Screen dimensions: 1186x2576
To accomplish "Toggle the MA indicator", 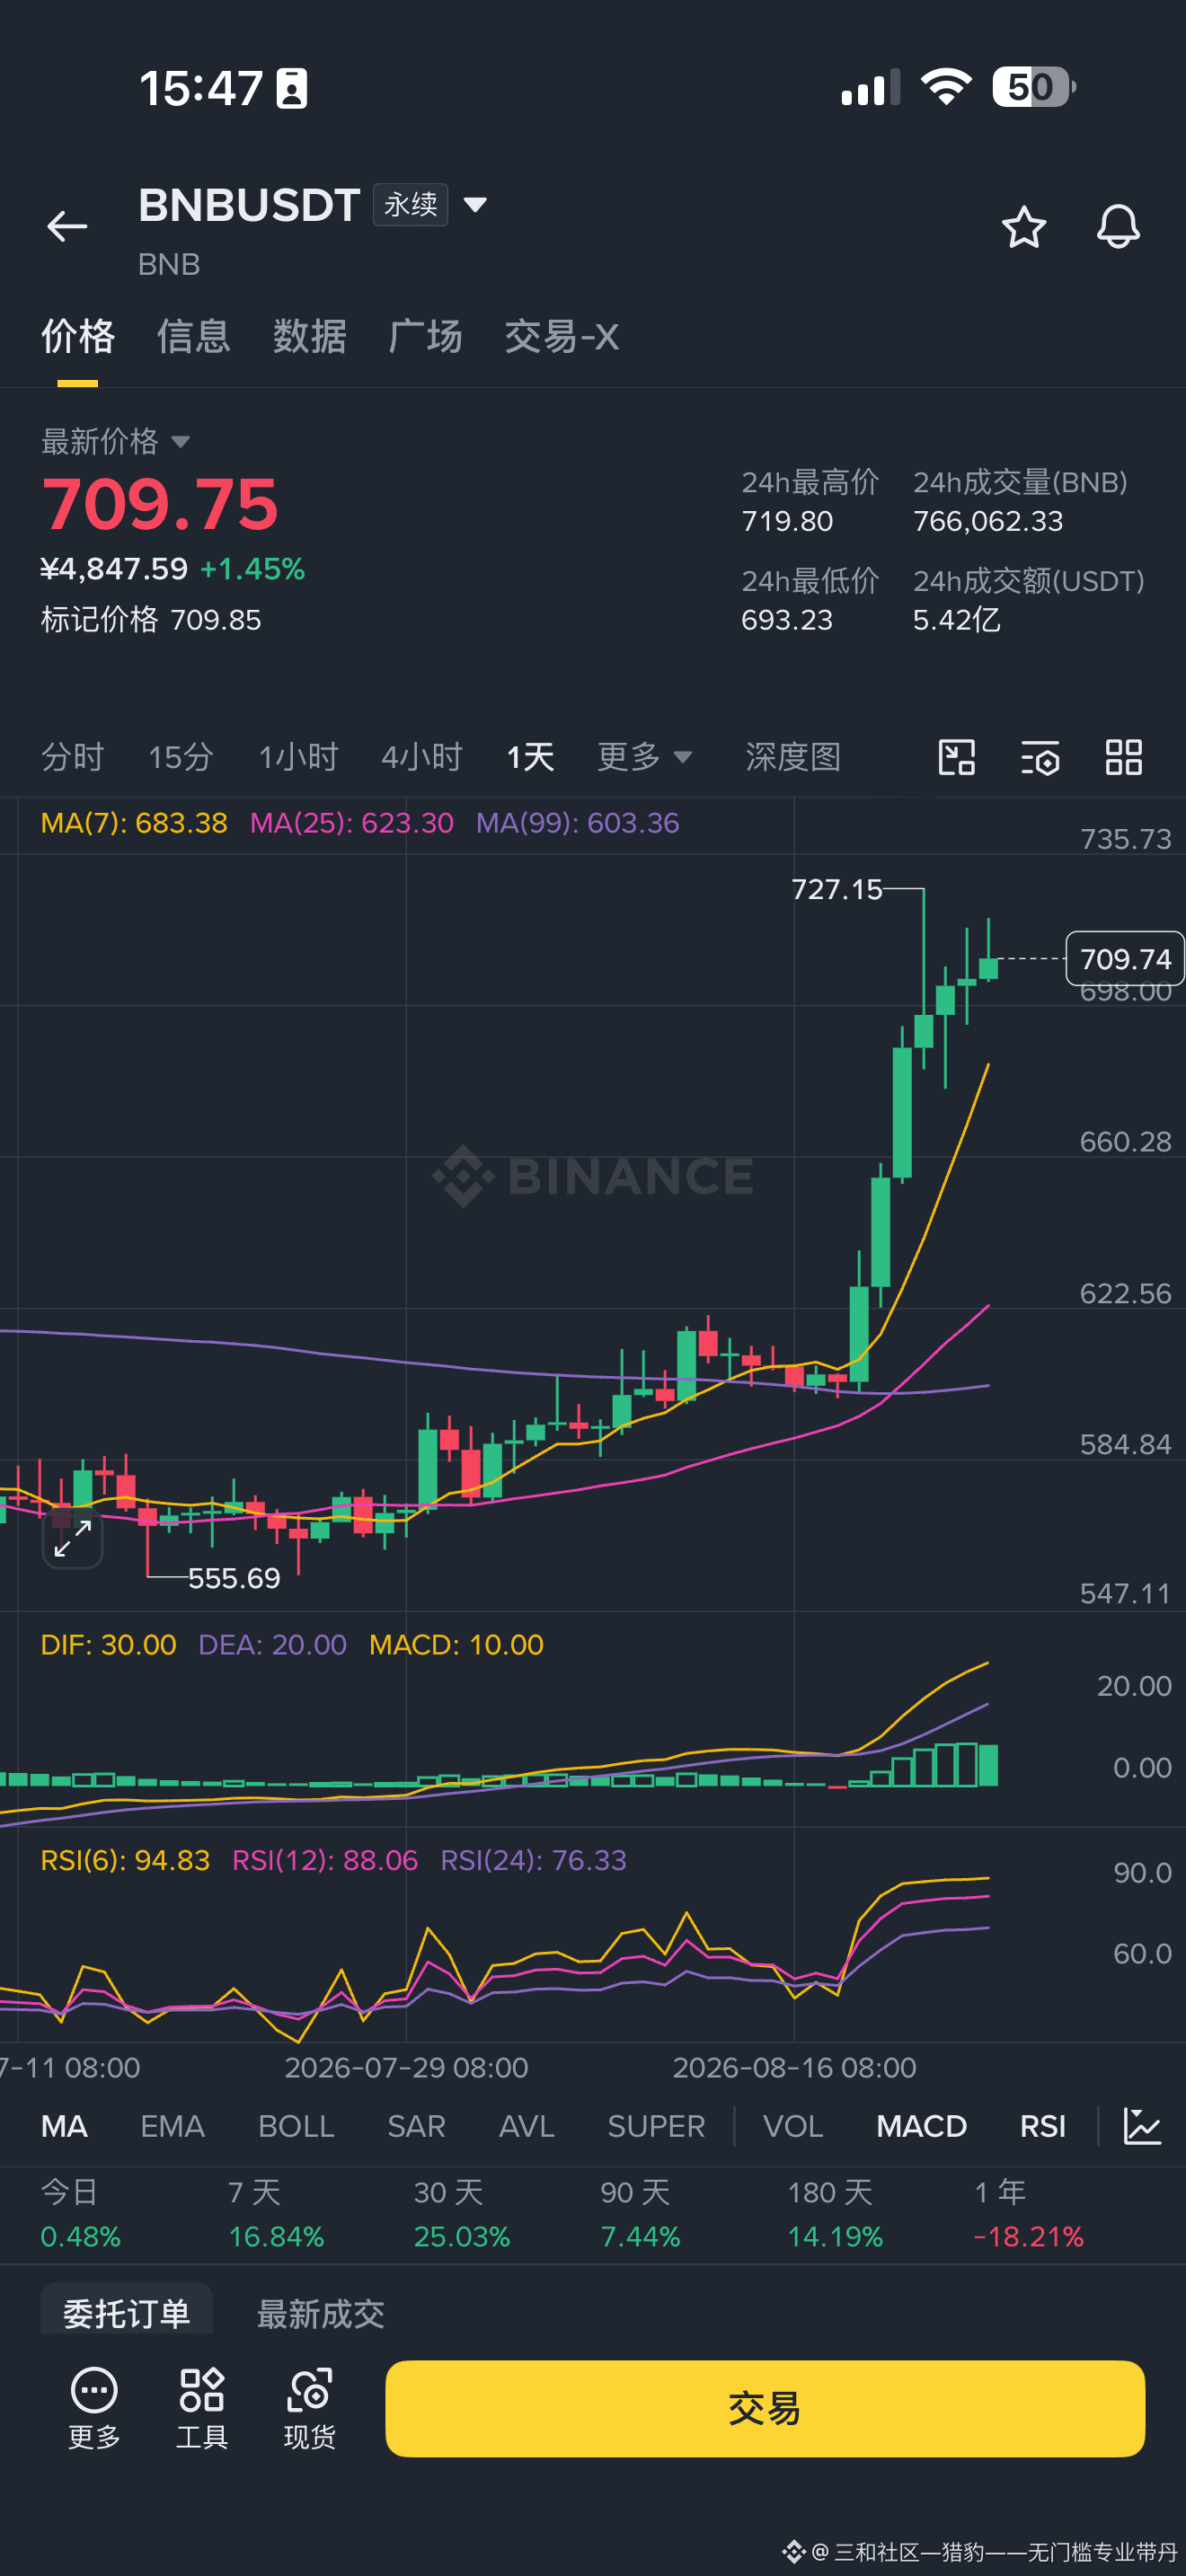I will (64, 2126).
